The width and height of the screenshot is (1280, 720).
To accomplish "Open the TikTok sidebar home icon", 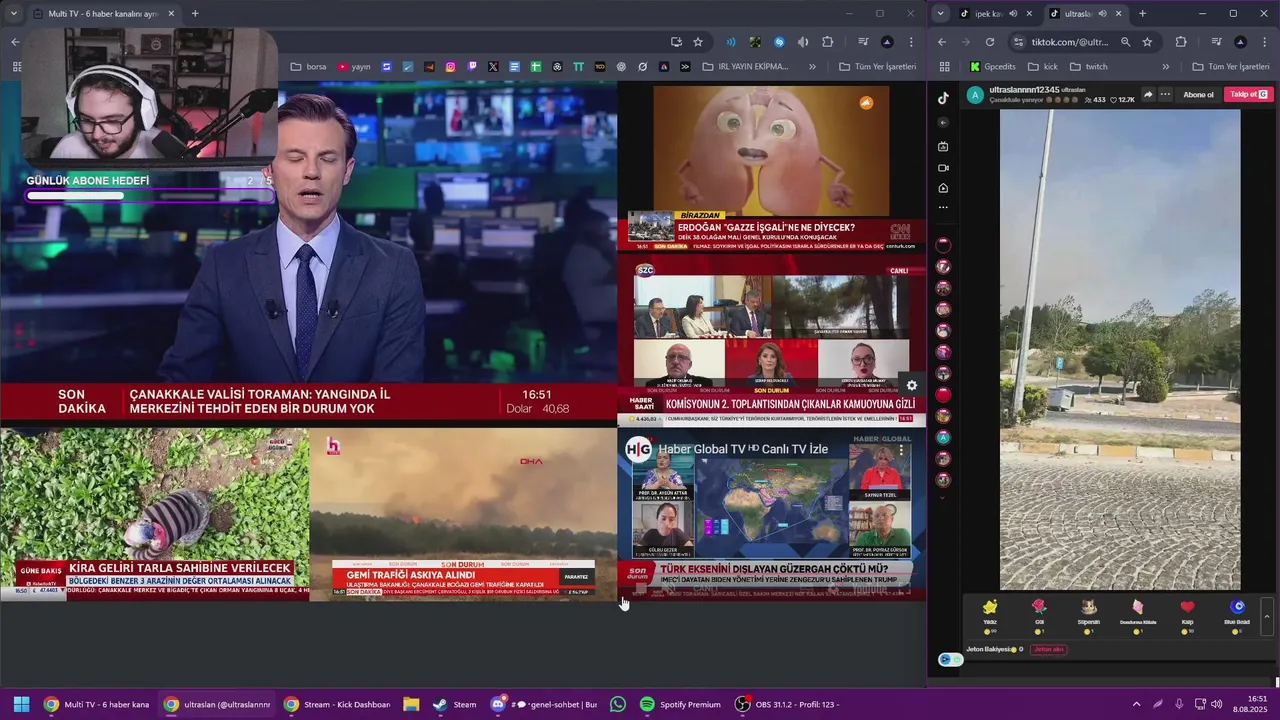I will [x=943, y=188].
